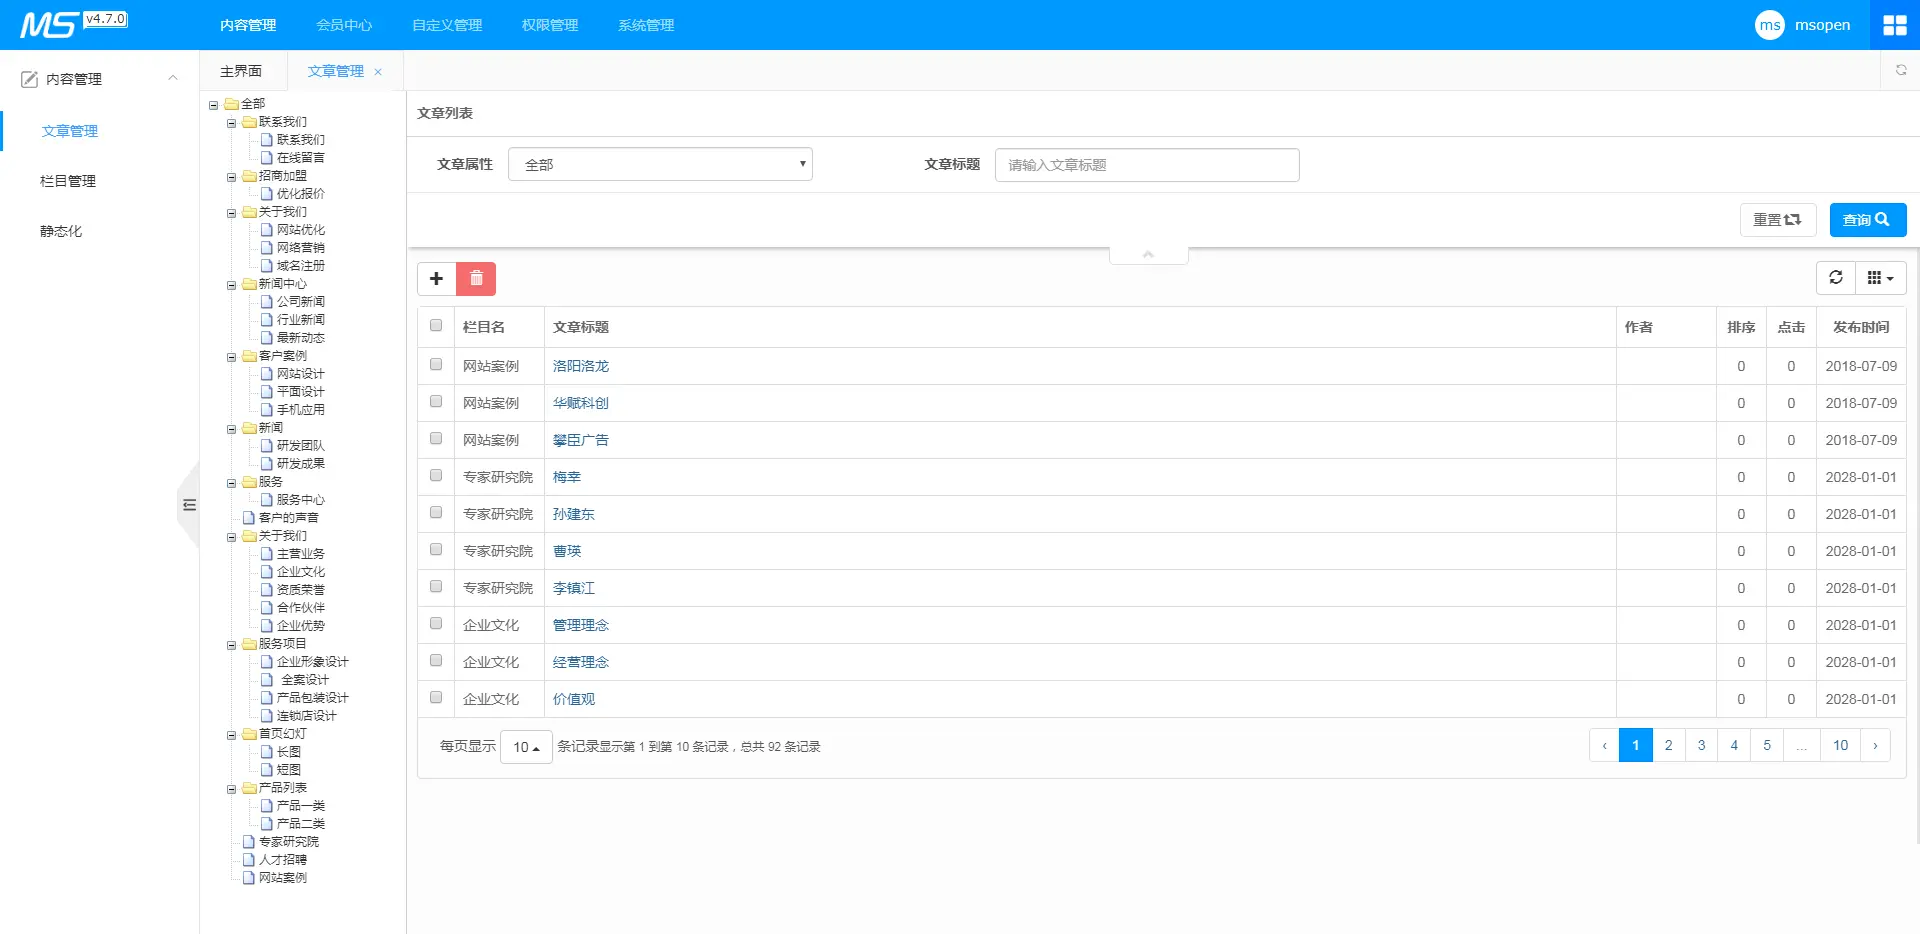
Task: Select 公司新闻 in the category tree
Action: tap(301, 302)
